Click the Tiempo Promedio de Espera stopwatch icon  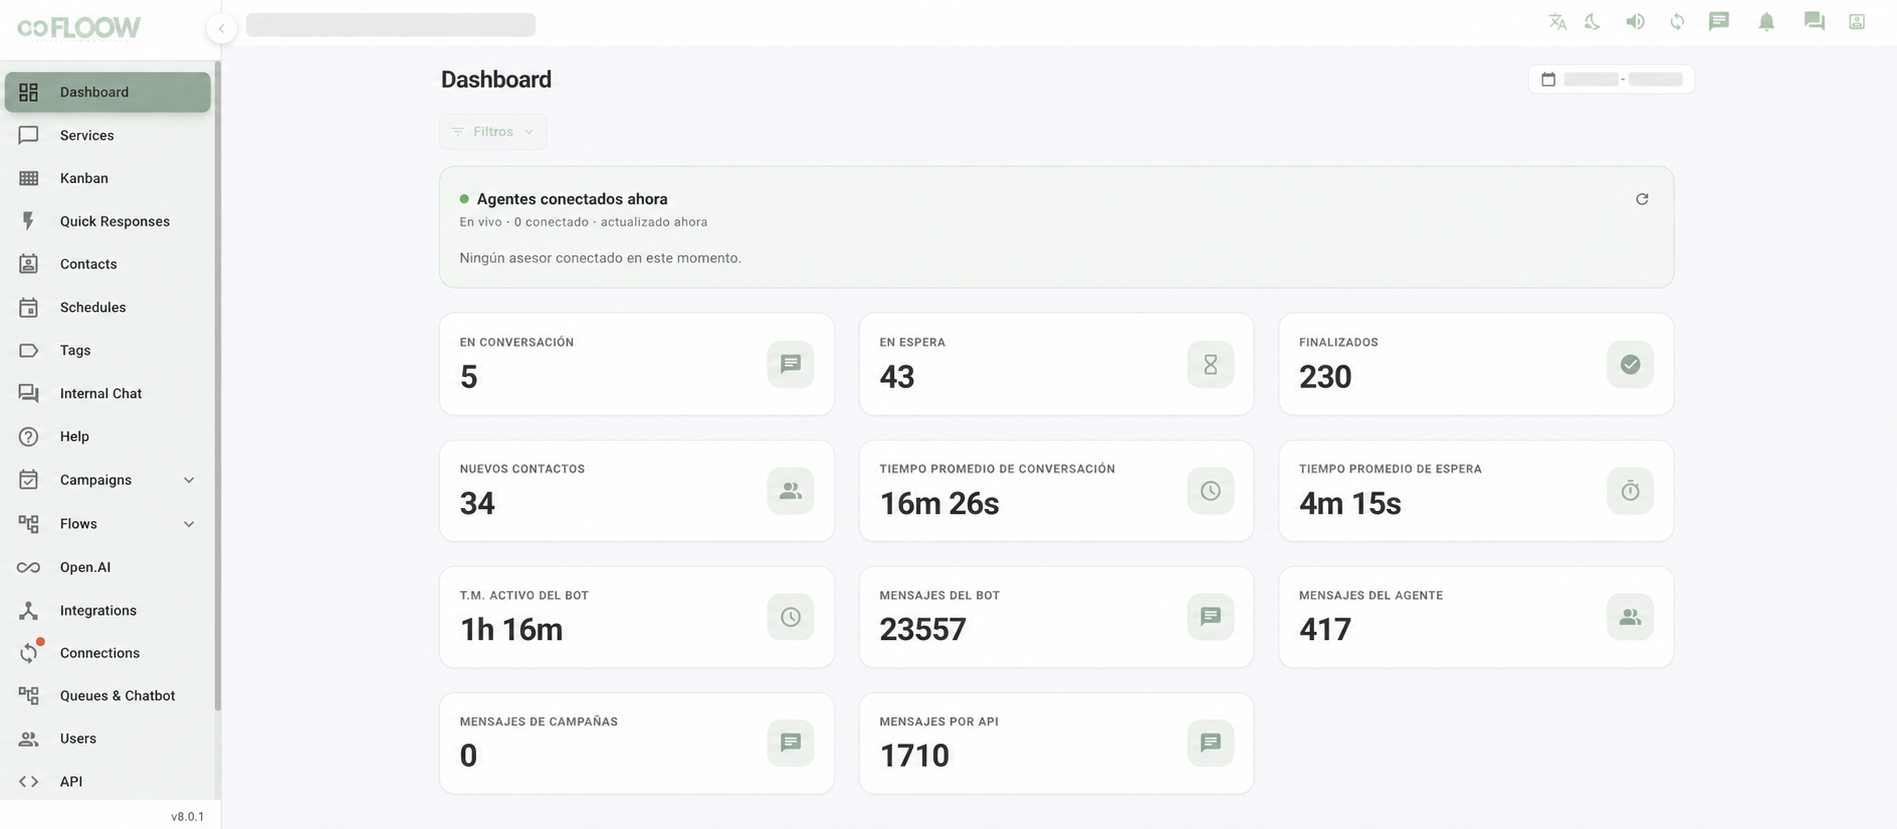(x=1630, y=491)
